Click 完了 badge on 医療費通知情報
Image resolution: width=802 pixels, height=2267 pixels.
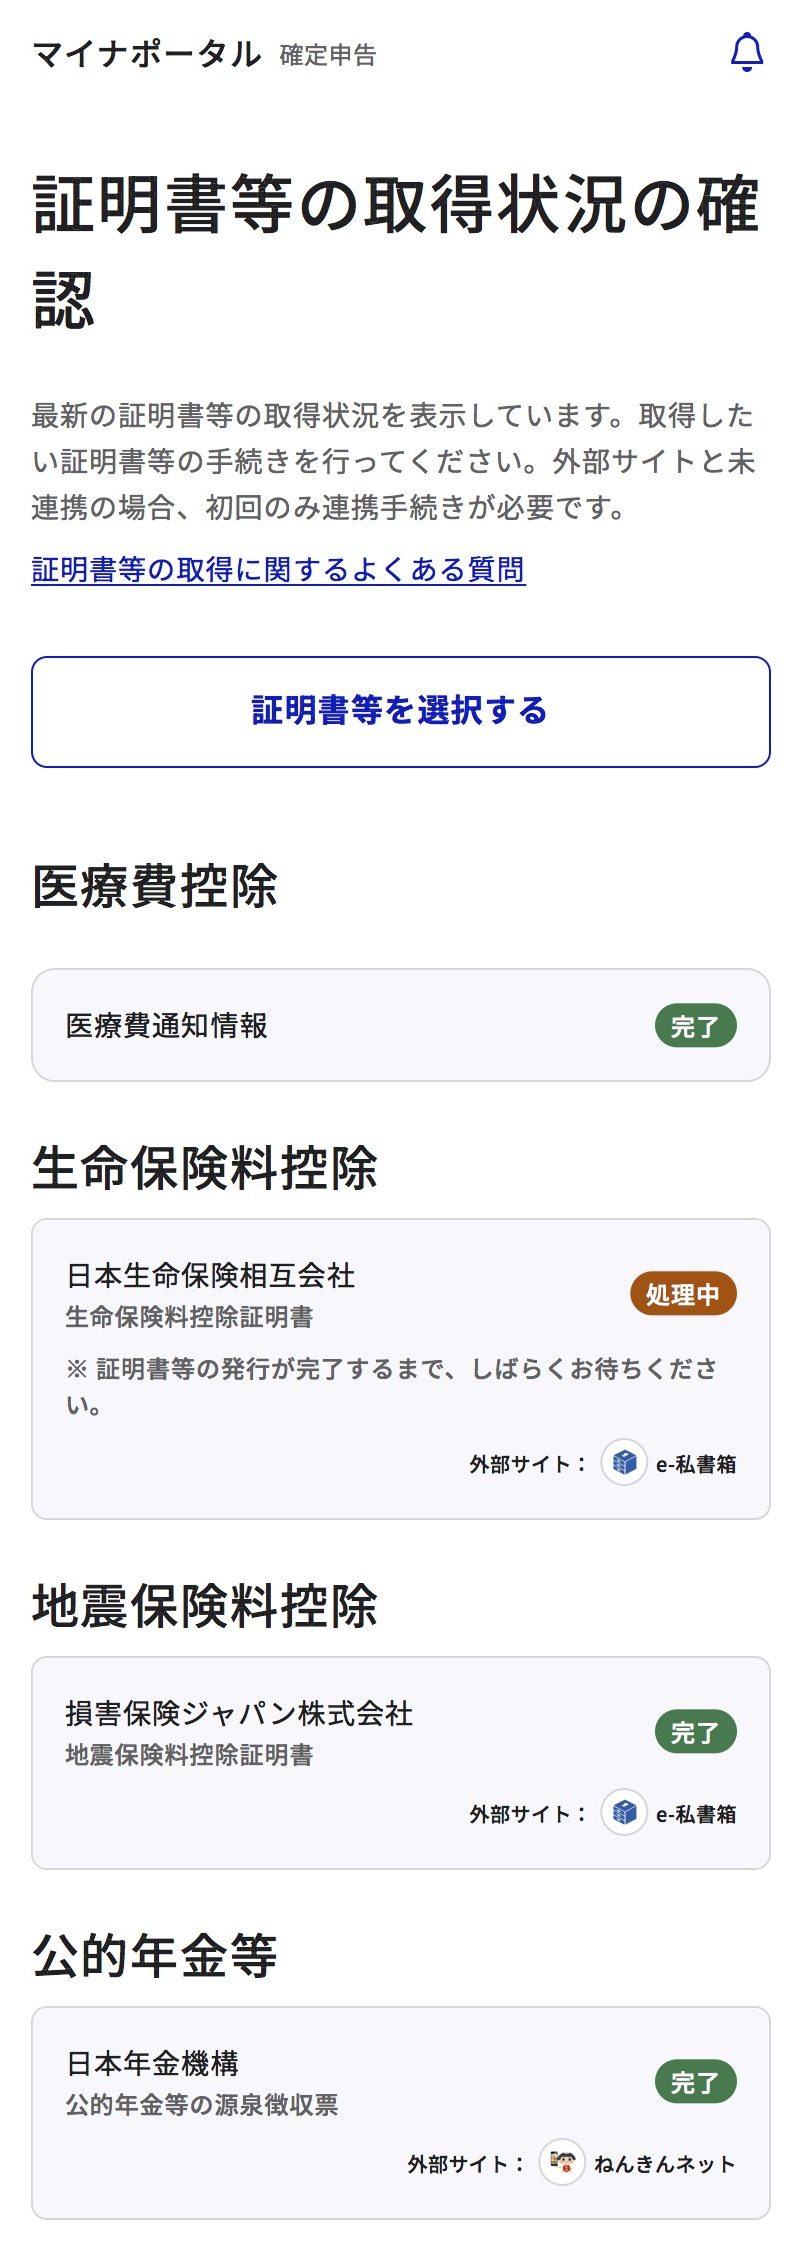[695, 1026]
